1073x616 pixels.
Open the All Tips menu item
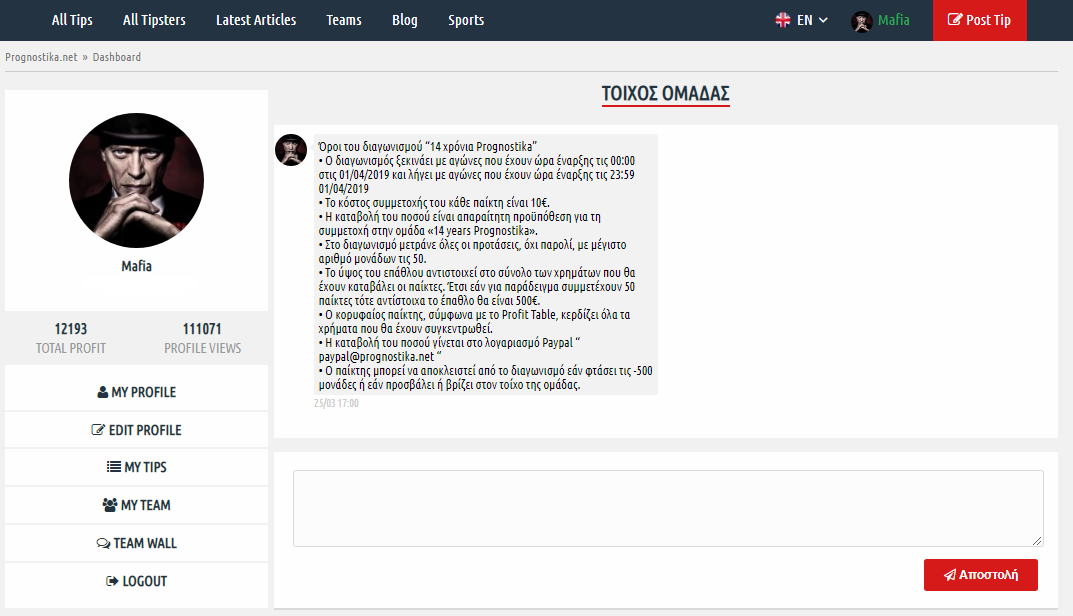tap(72, 20)
